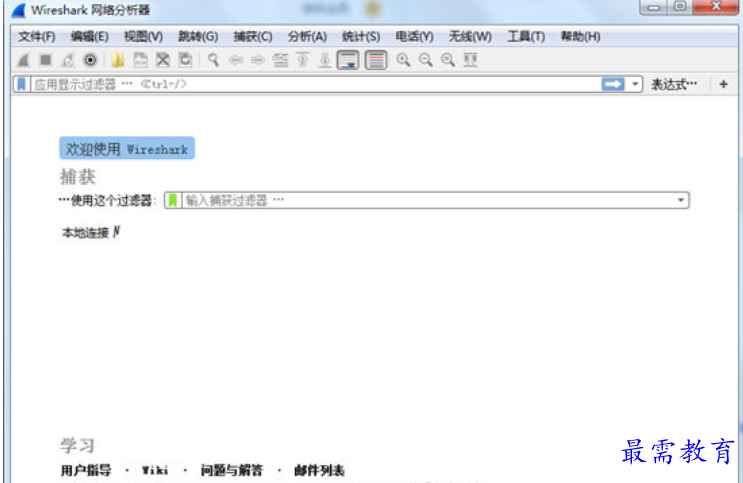
Task: Open the 编辑(E) menu
Action: pos(90,36)
